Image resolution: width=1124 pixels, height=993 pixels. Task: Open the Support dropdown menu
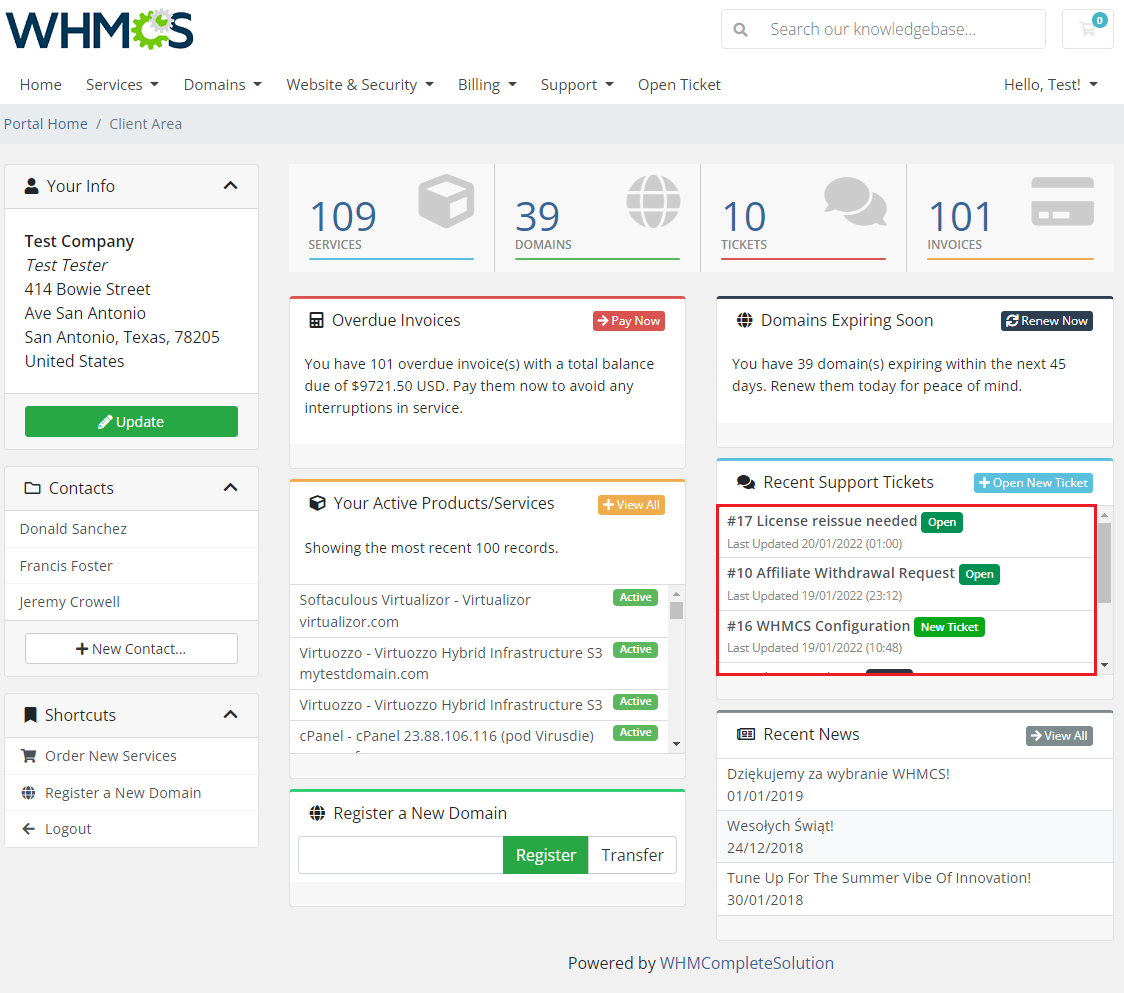click(577, 85)
